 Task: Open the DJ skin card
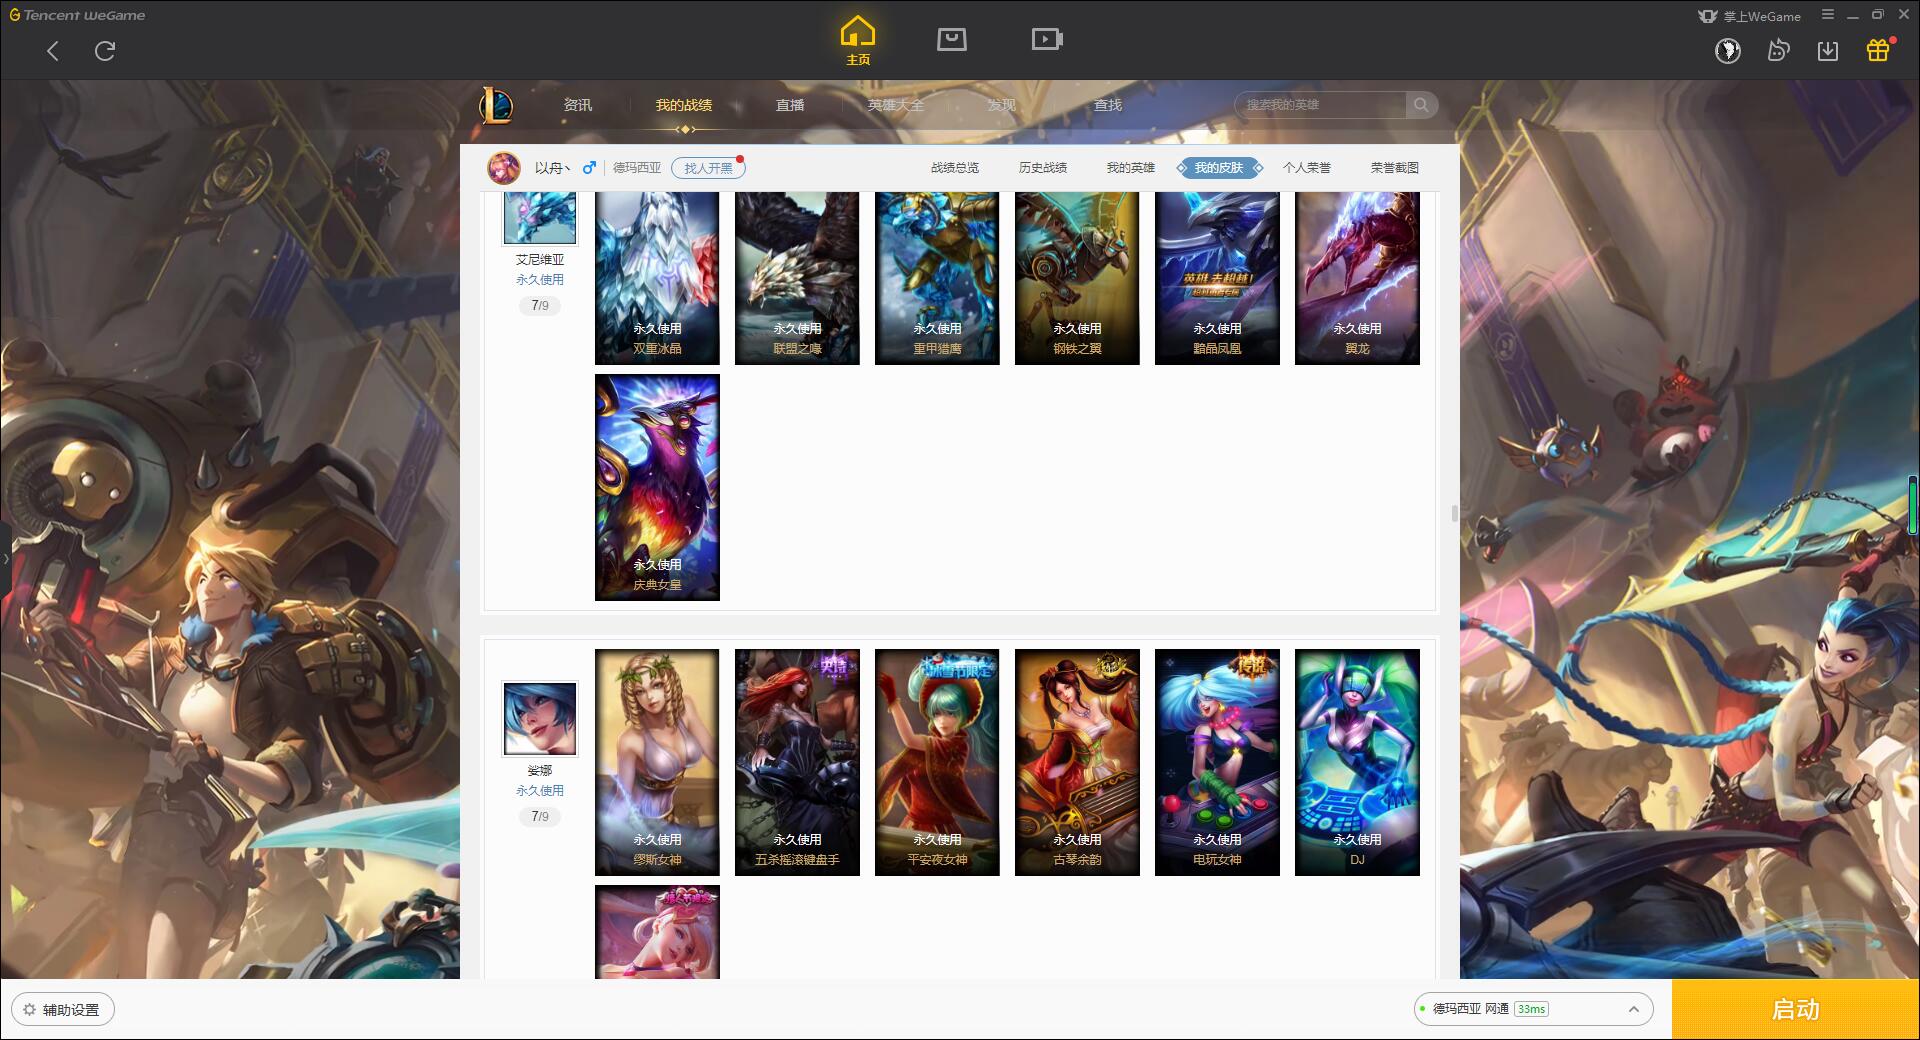click(1357, 763)
